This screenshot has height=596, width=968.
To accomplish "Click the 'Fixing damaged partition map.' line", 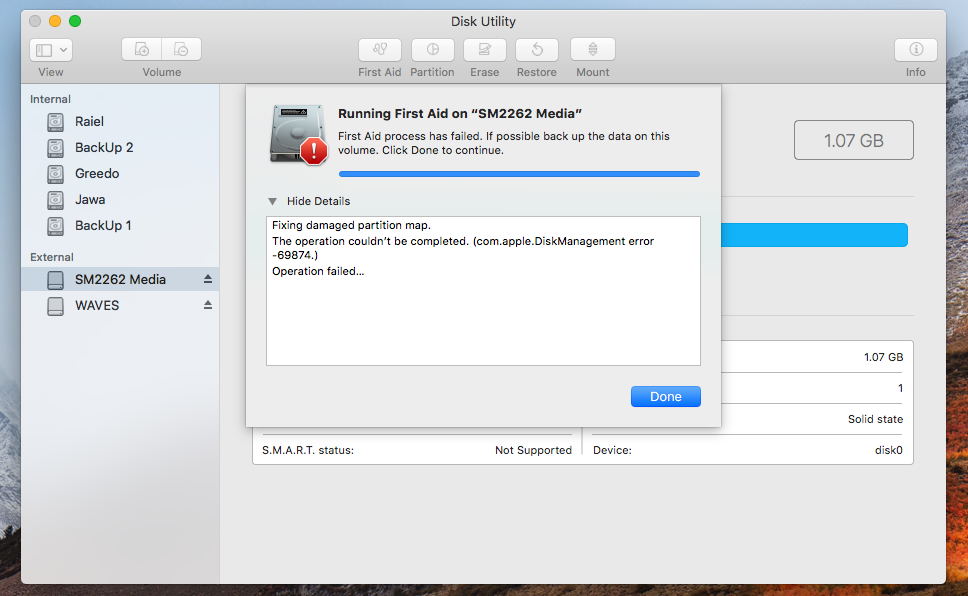I will coord(351,225).
